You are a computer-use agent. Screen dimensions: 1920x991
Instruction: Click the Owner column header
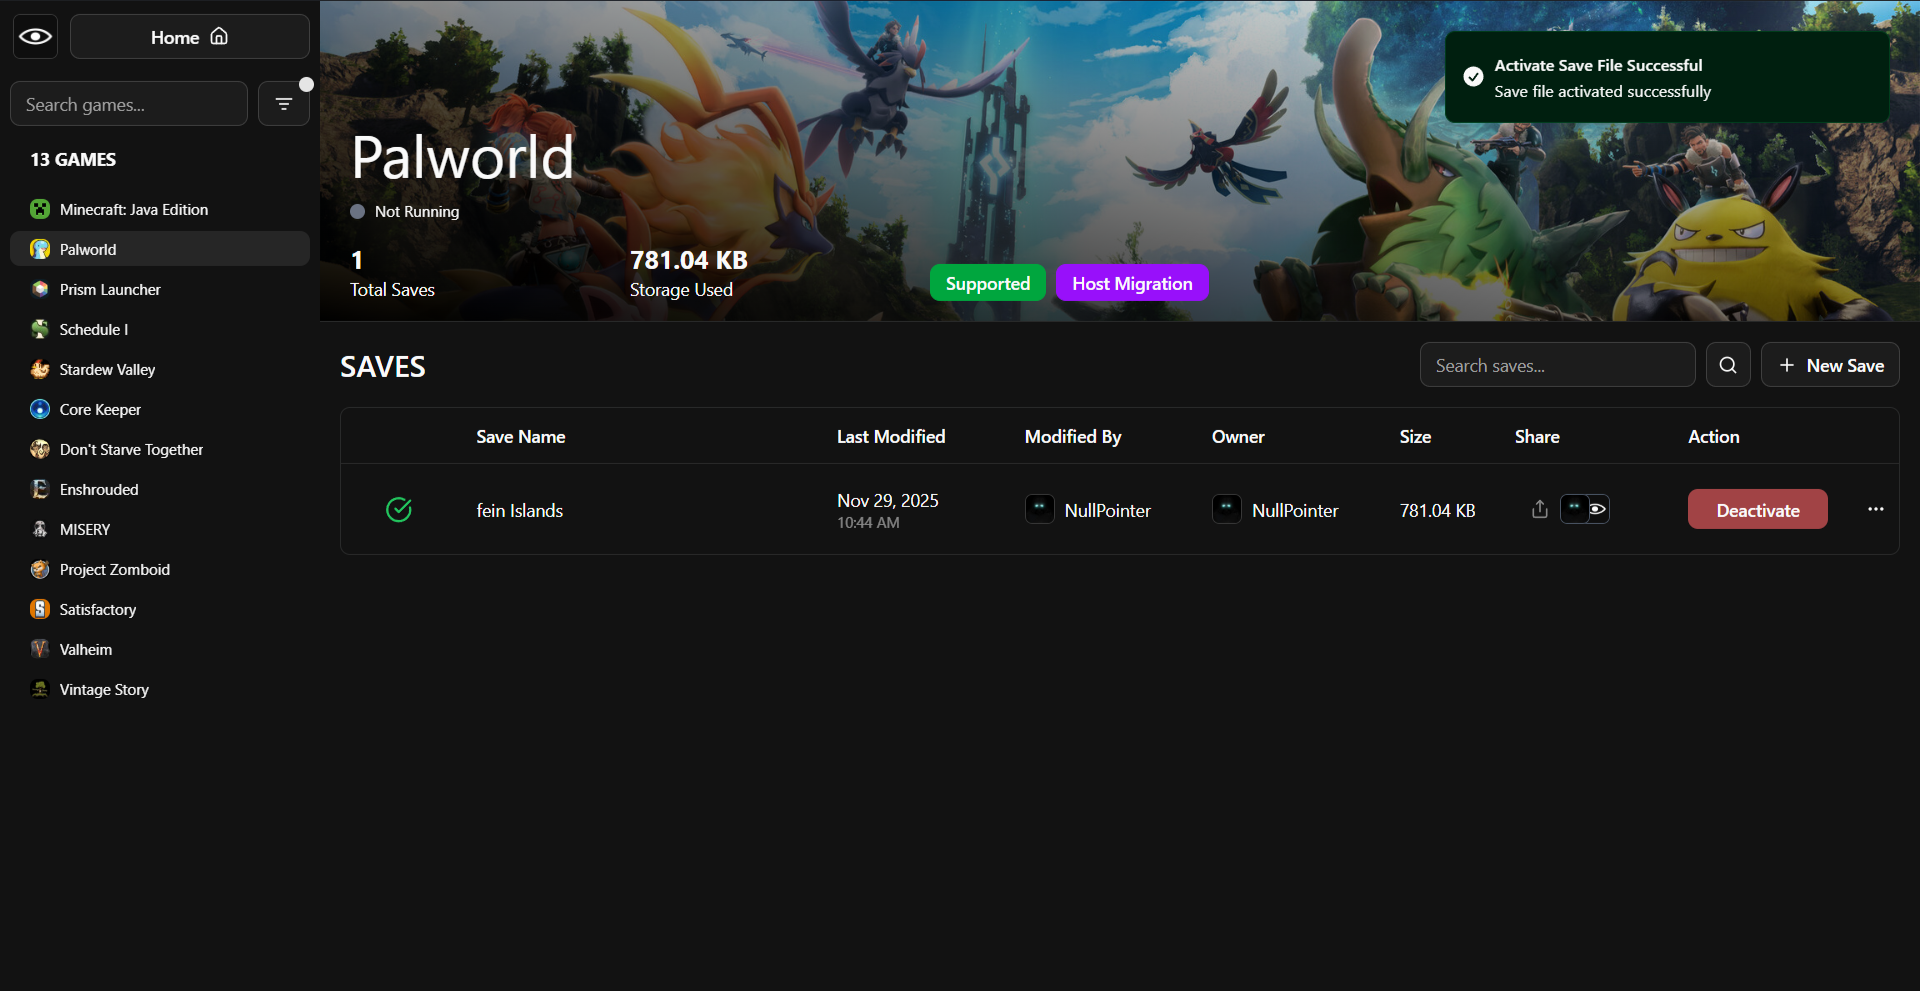pyautogui.click(x=1238, y=436)
